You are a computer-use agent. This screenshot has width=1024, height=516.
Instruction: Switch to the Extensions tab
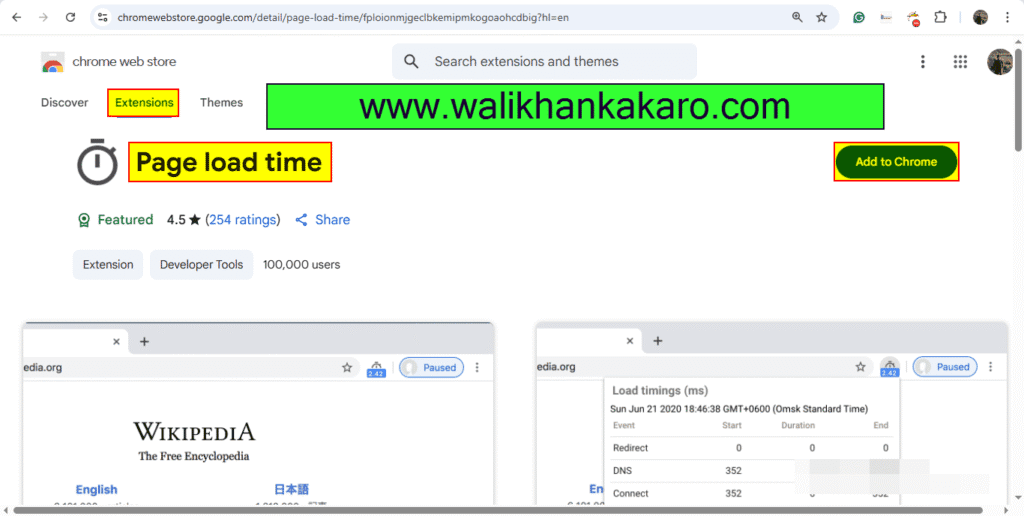(x=144, y=103)
